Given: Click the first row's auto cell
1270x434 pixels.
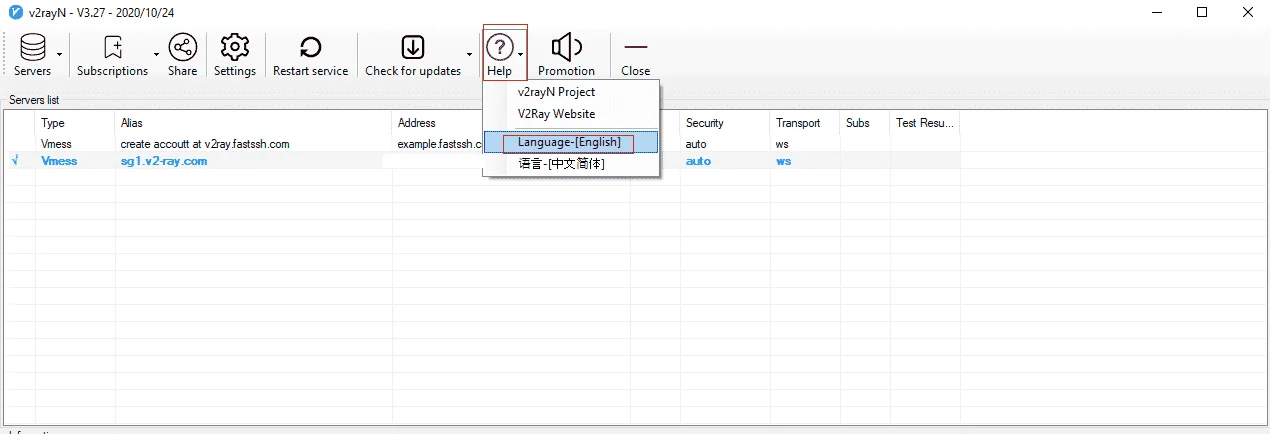Looking at the screenshot, I should pos(696,144).
